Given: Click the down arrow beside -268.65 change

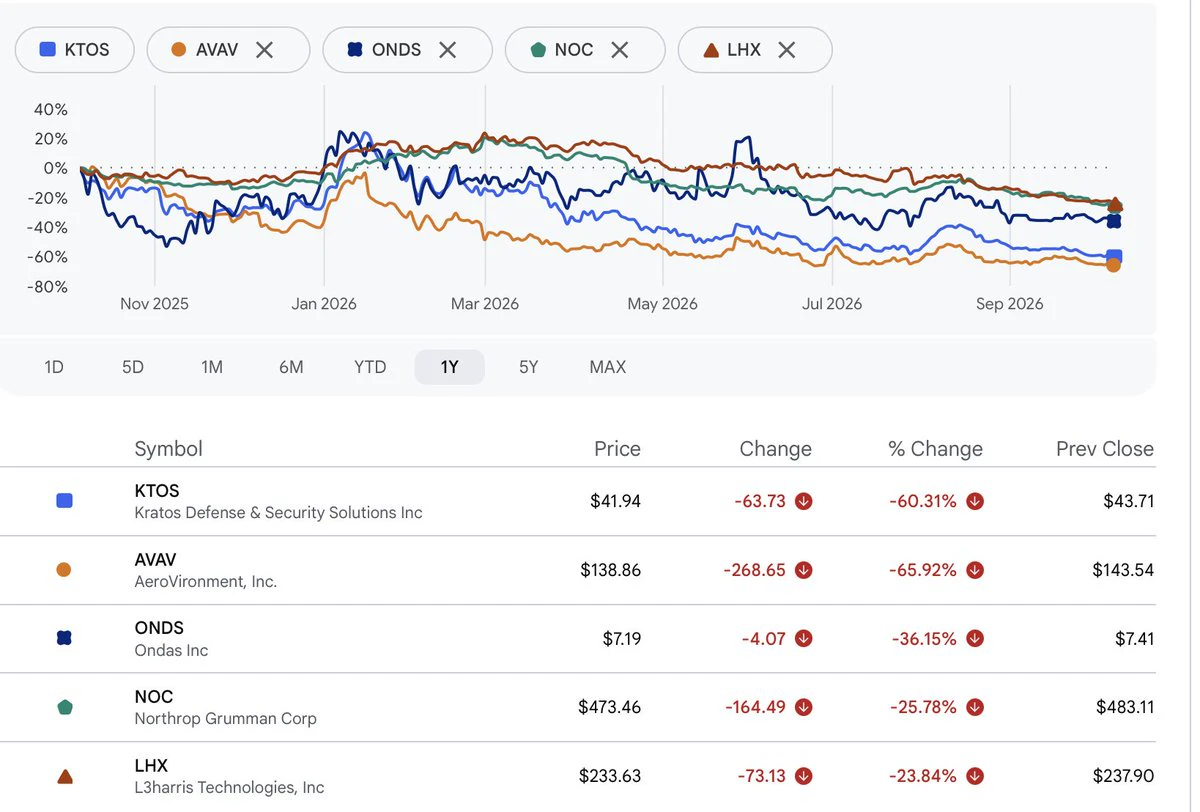Looking at the screenshot, I should click(803, 570).
